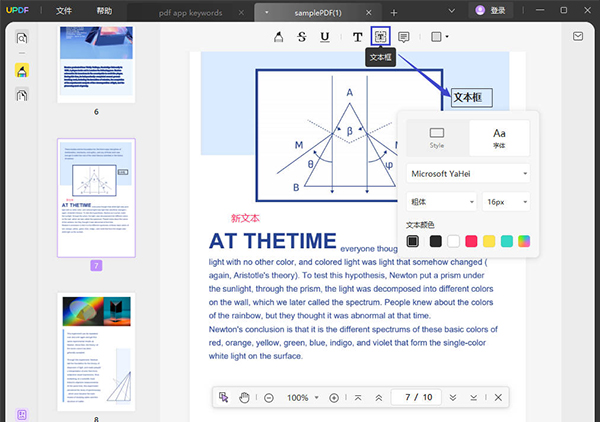
Task: Select the typewriter text tool
Action: tap(357, 37)
